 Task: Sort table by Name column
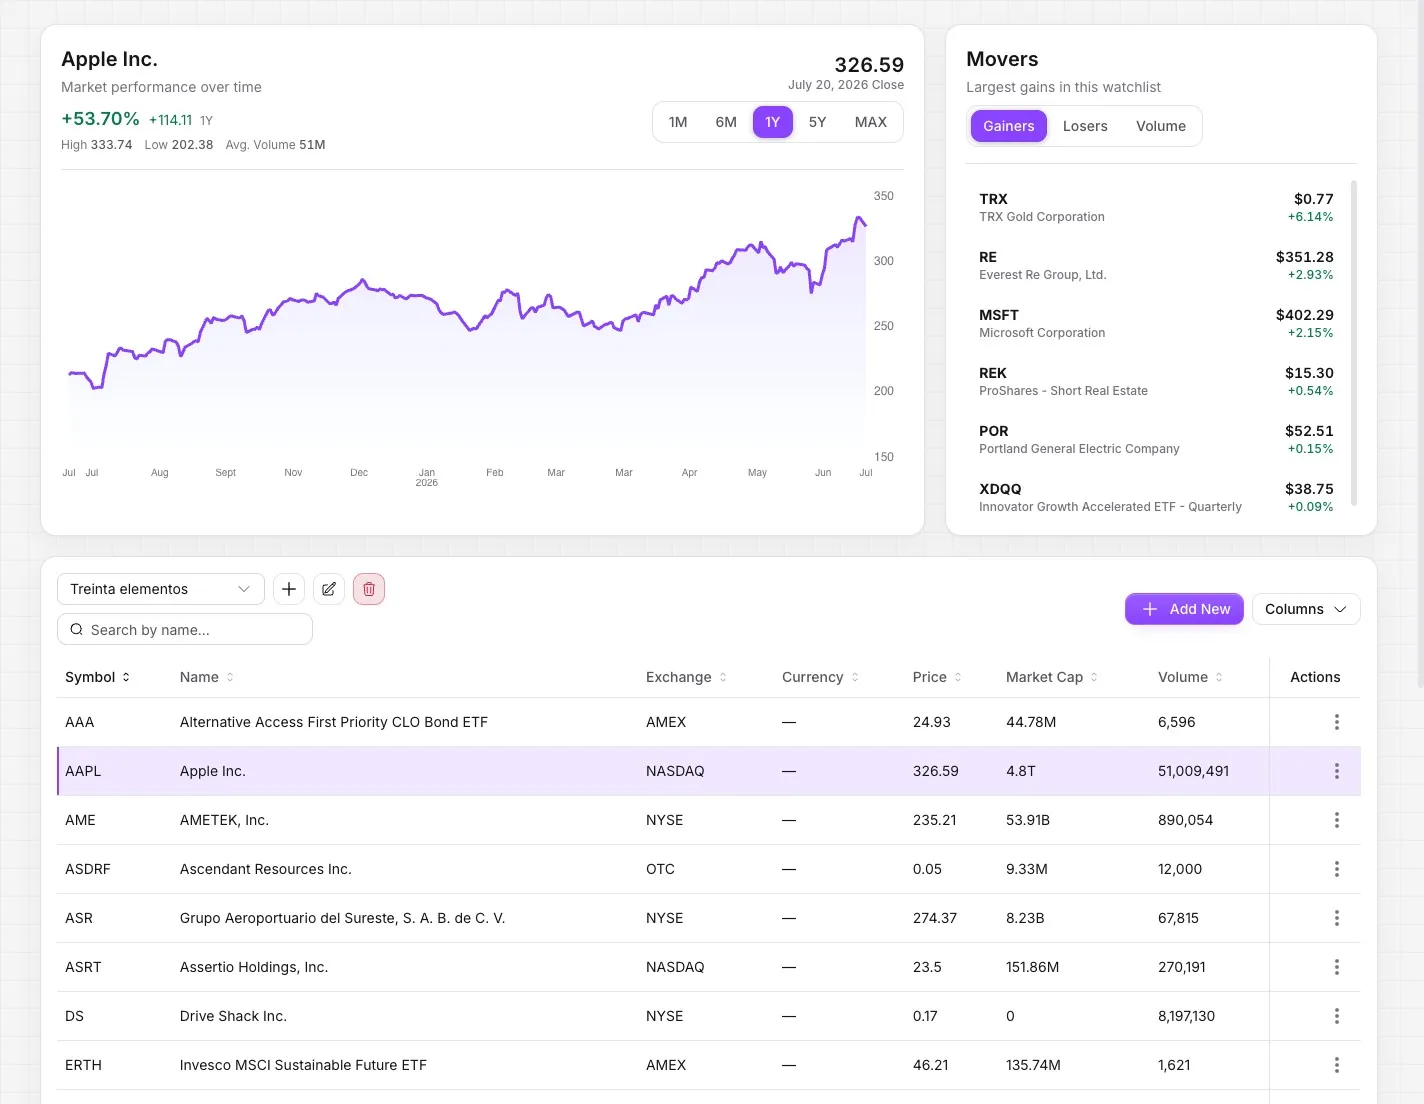point(207,677)
